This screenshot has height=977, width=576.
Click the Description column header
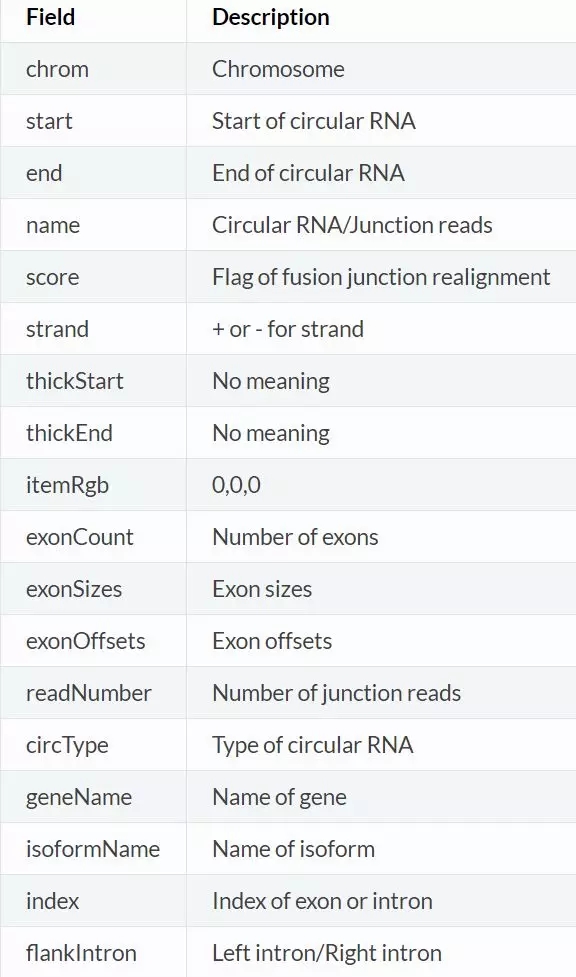pos(271,17)
